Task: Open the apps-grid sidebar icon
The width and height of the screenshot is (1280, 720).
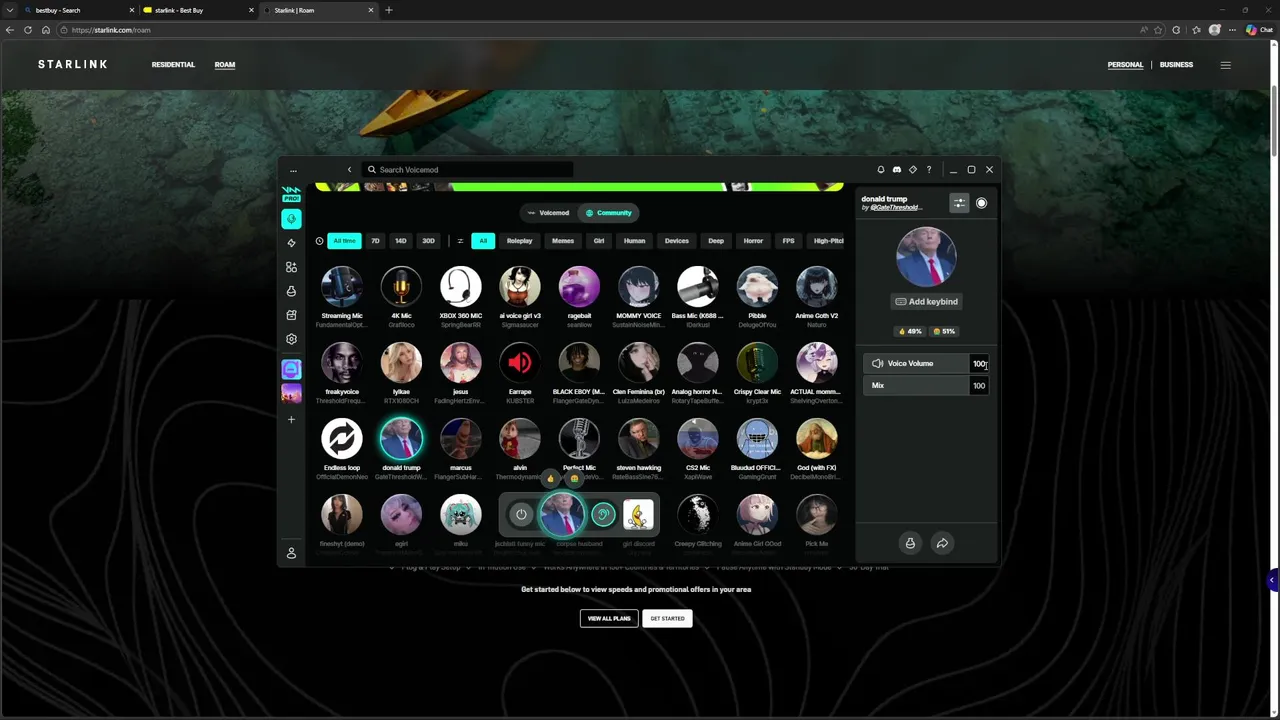Action: click(x=291, y=267)
